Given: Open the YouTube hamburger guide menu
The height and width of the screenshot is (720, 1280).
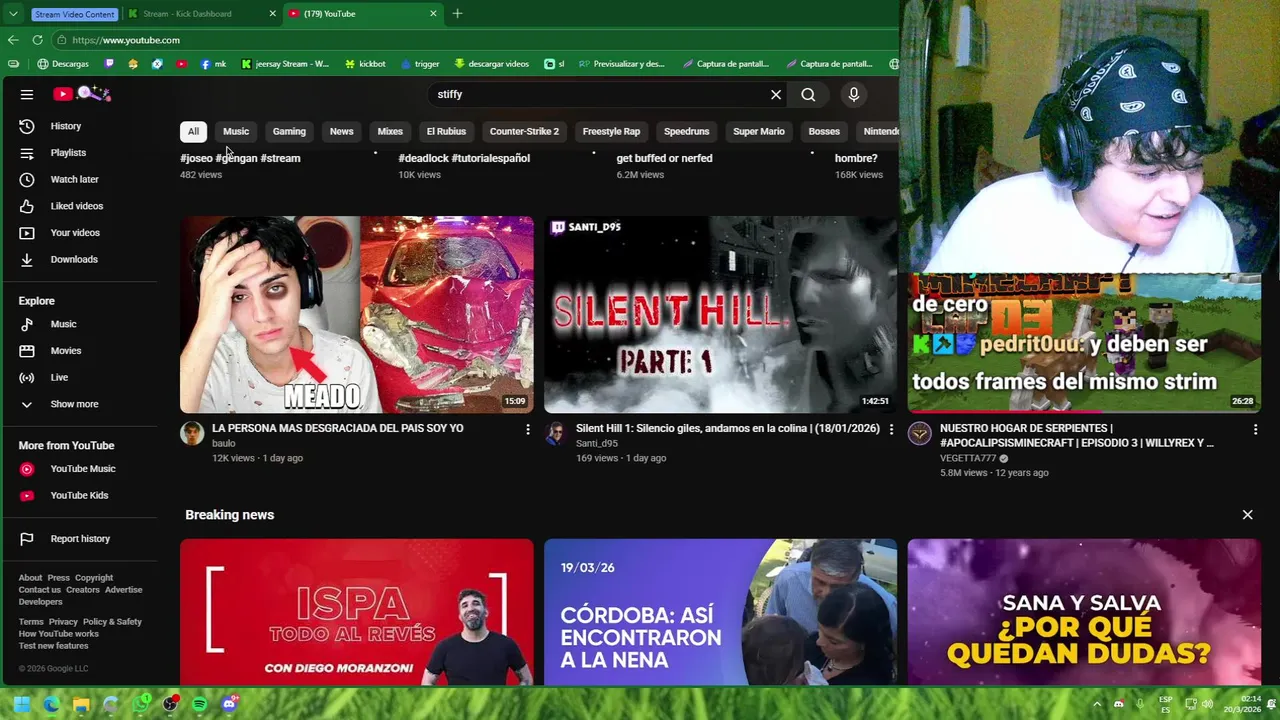Looking at the screenshot, I should 27,94.
